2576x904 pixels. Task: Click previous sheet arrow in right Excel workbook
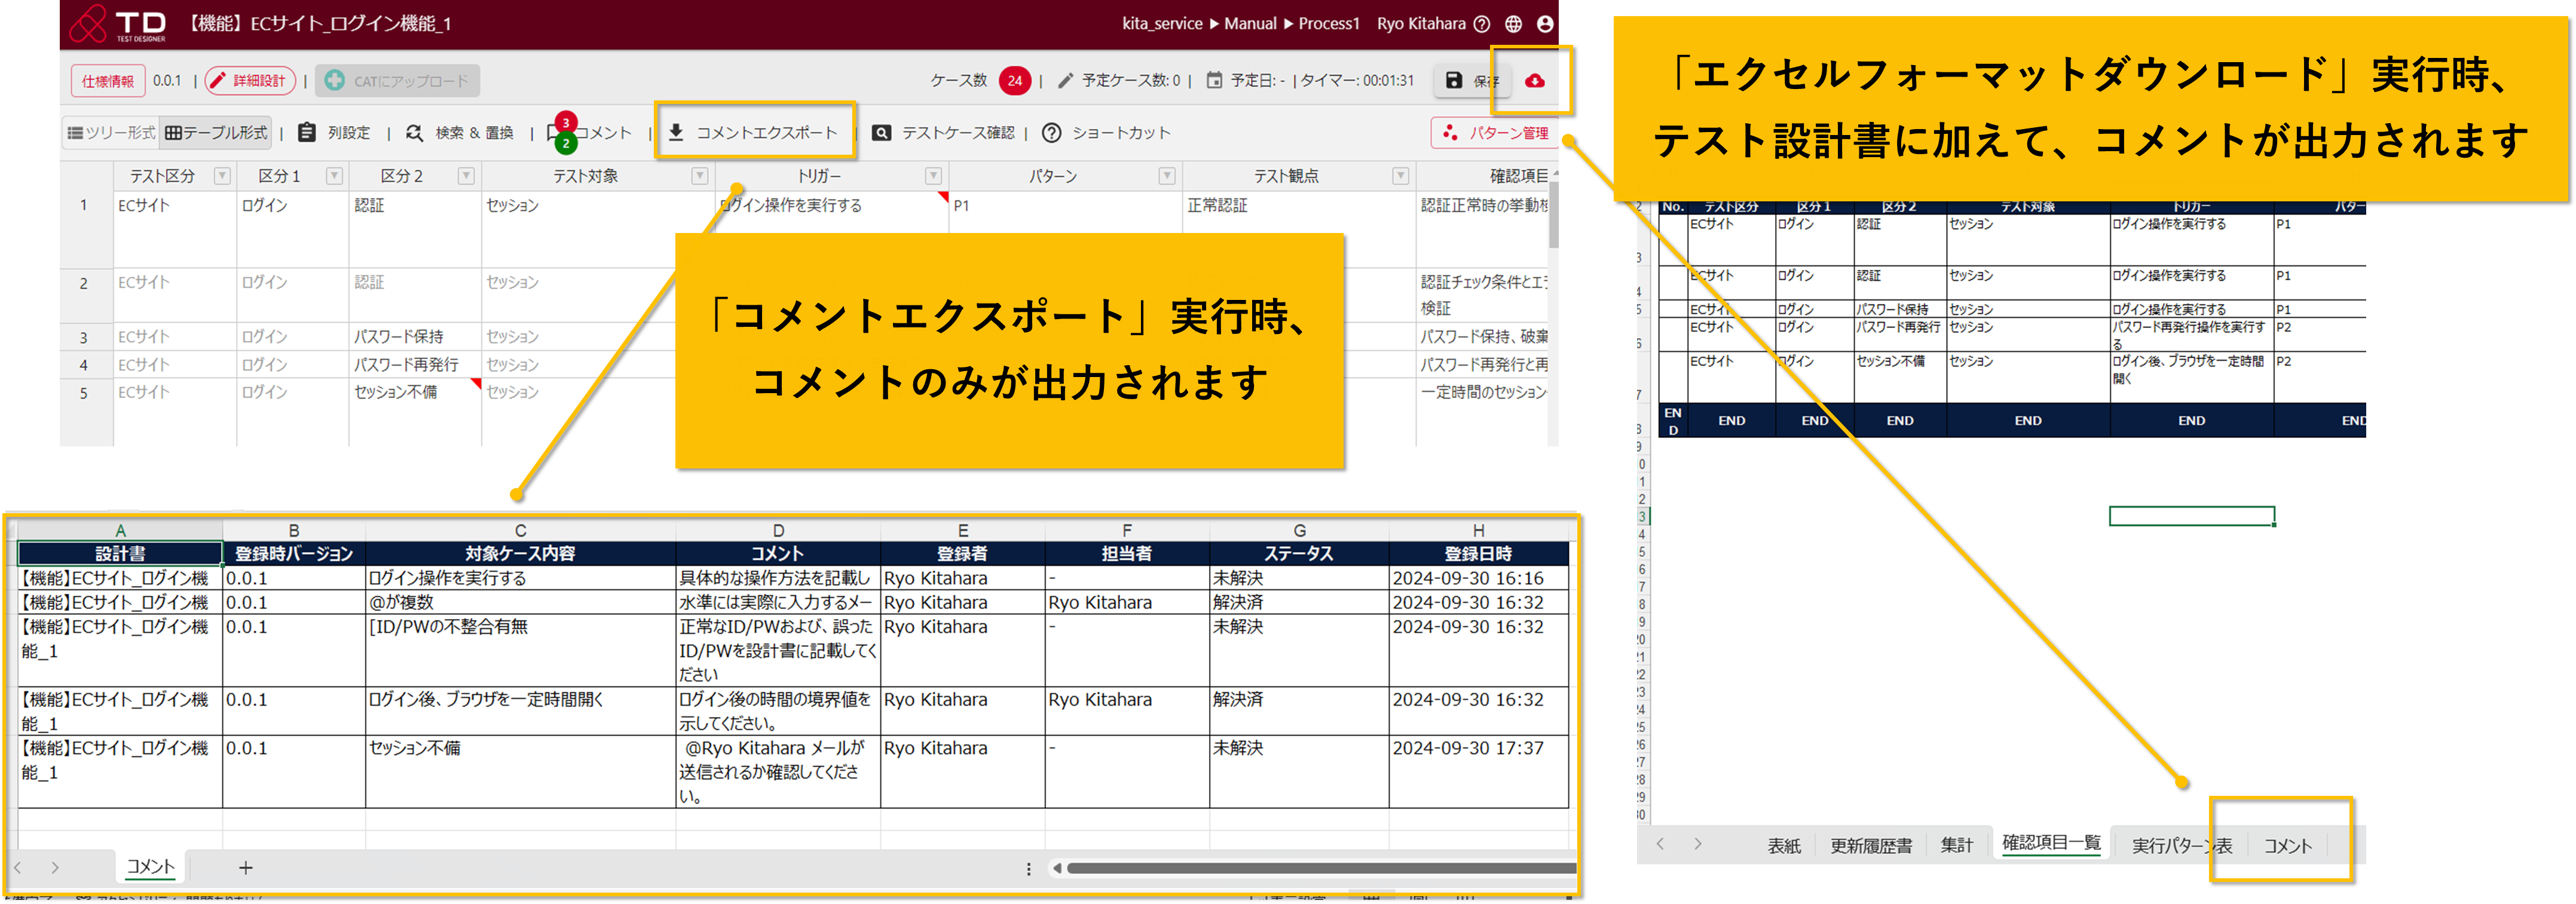pos(1661,844)
